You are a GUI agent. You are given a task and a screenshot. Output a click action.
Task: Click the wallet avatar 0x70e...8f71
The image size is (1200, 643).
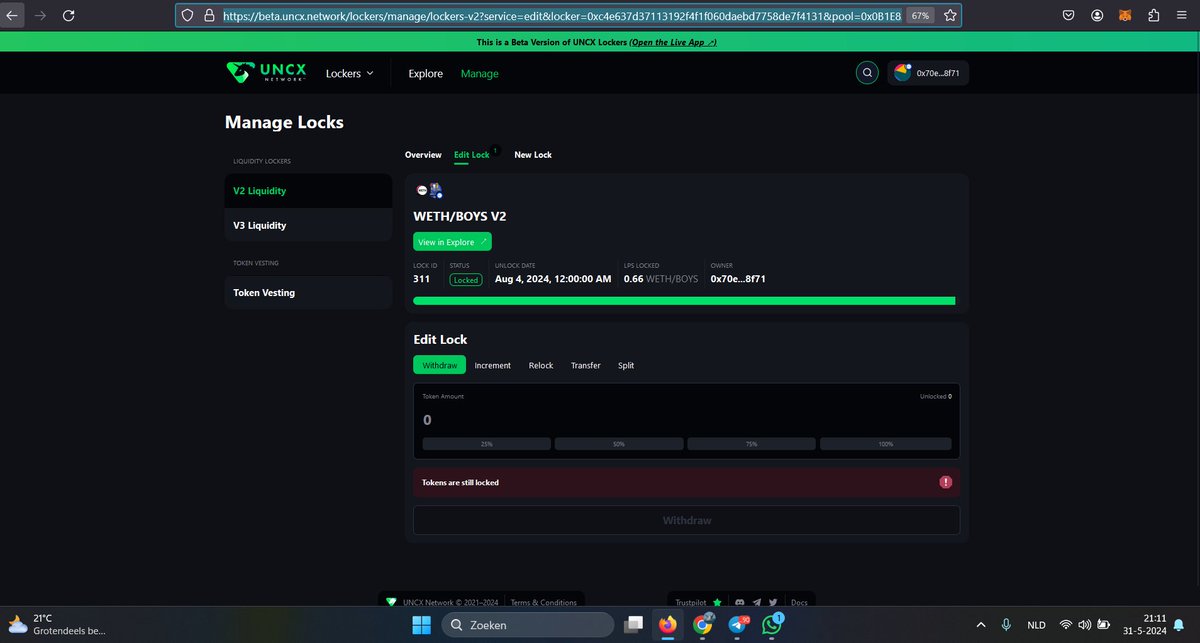point(902,73)
